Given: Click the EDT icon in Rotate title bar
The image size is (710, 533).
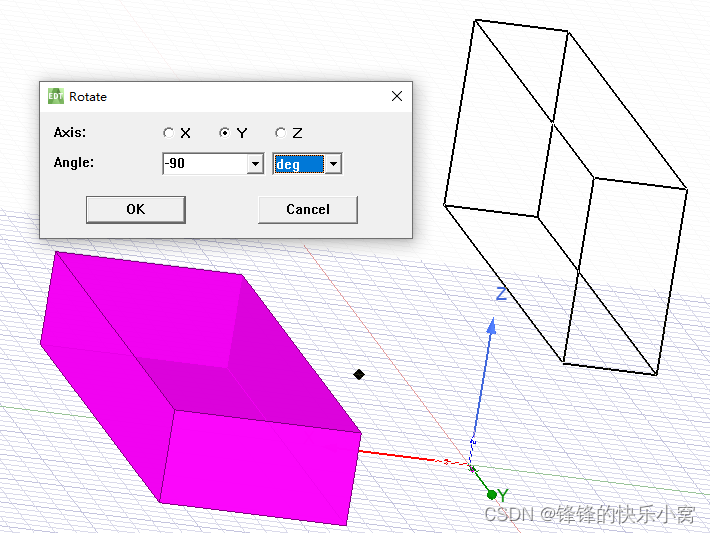Looking at the screenshot, I should (56, 96).
